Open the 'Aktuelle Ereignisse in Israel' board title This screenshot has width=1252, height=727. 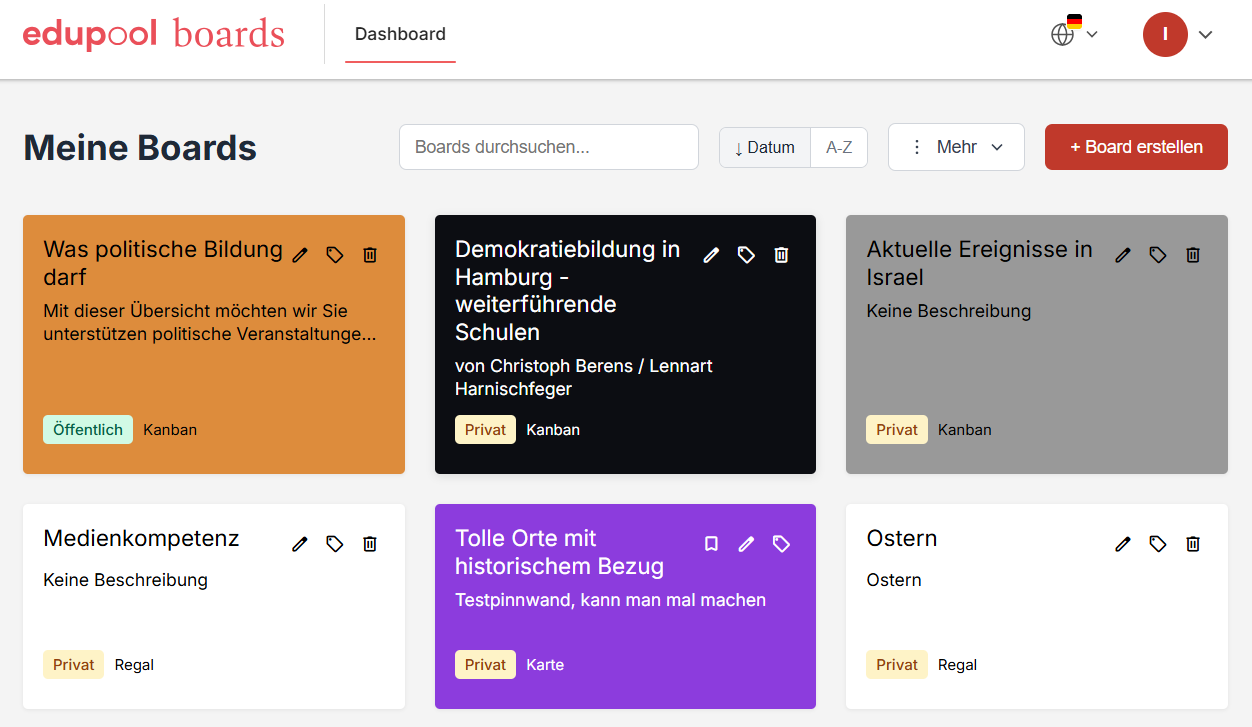coord(980,263)
